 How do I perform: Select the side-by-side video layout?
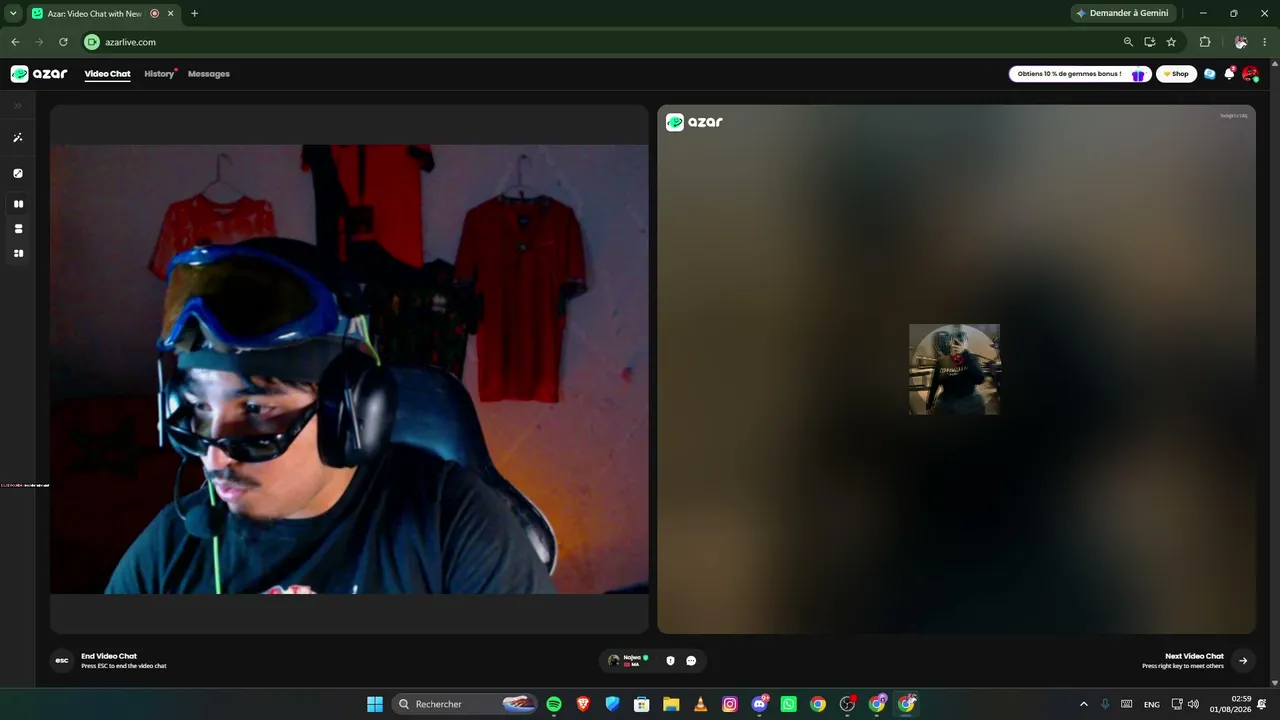[x=18, y=204]
